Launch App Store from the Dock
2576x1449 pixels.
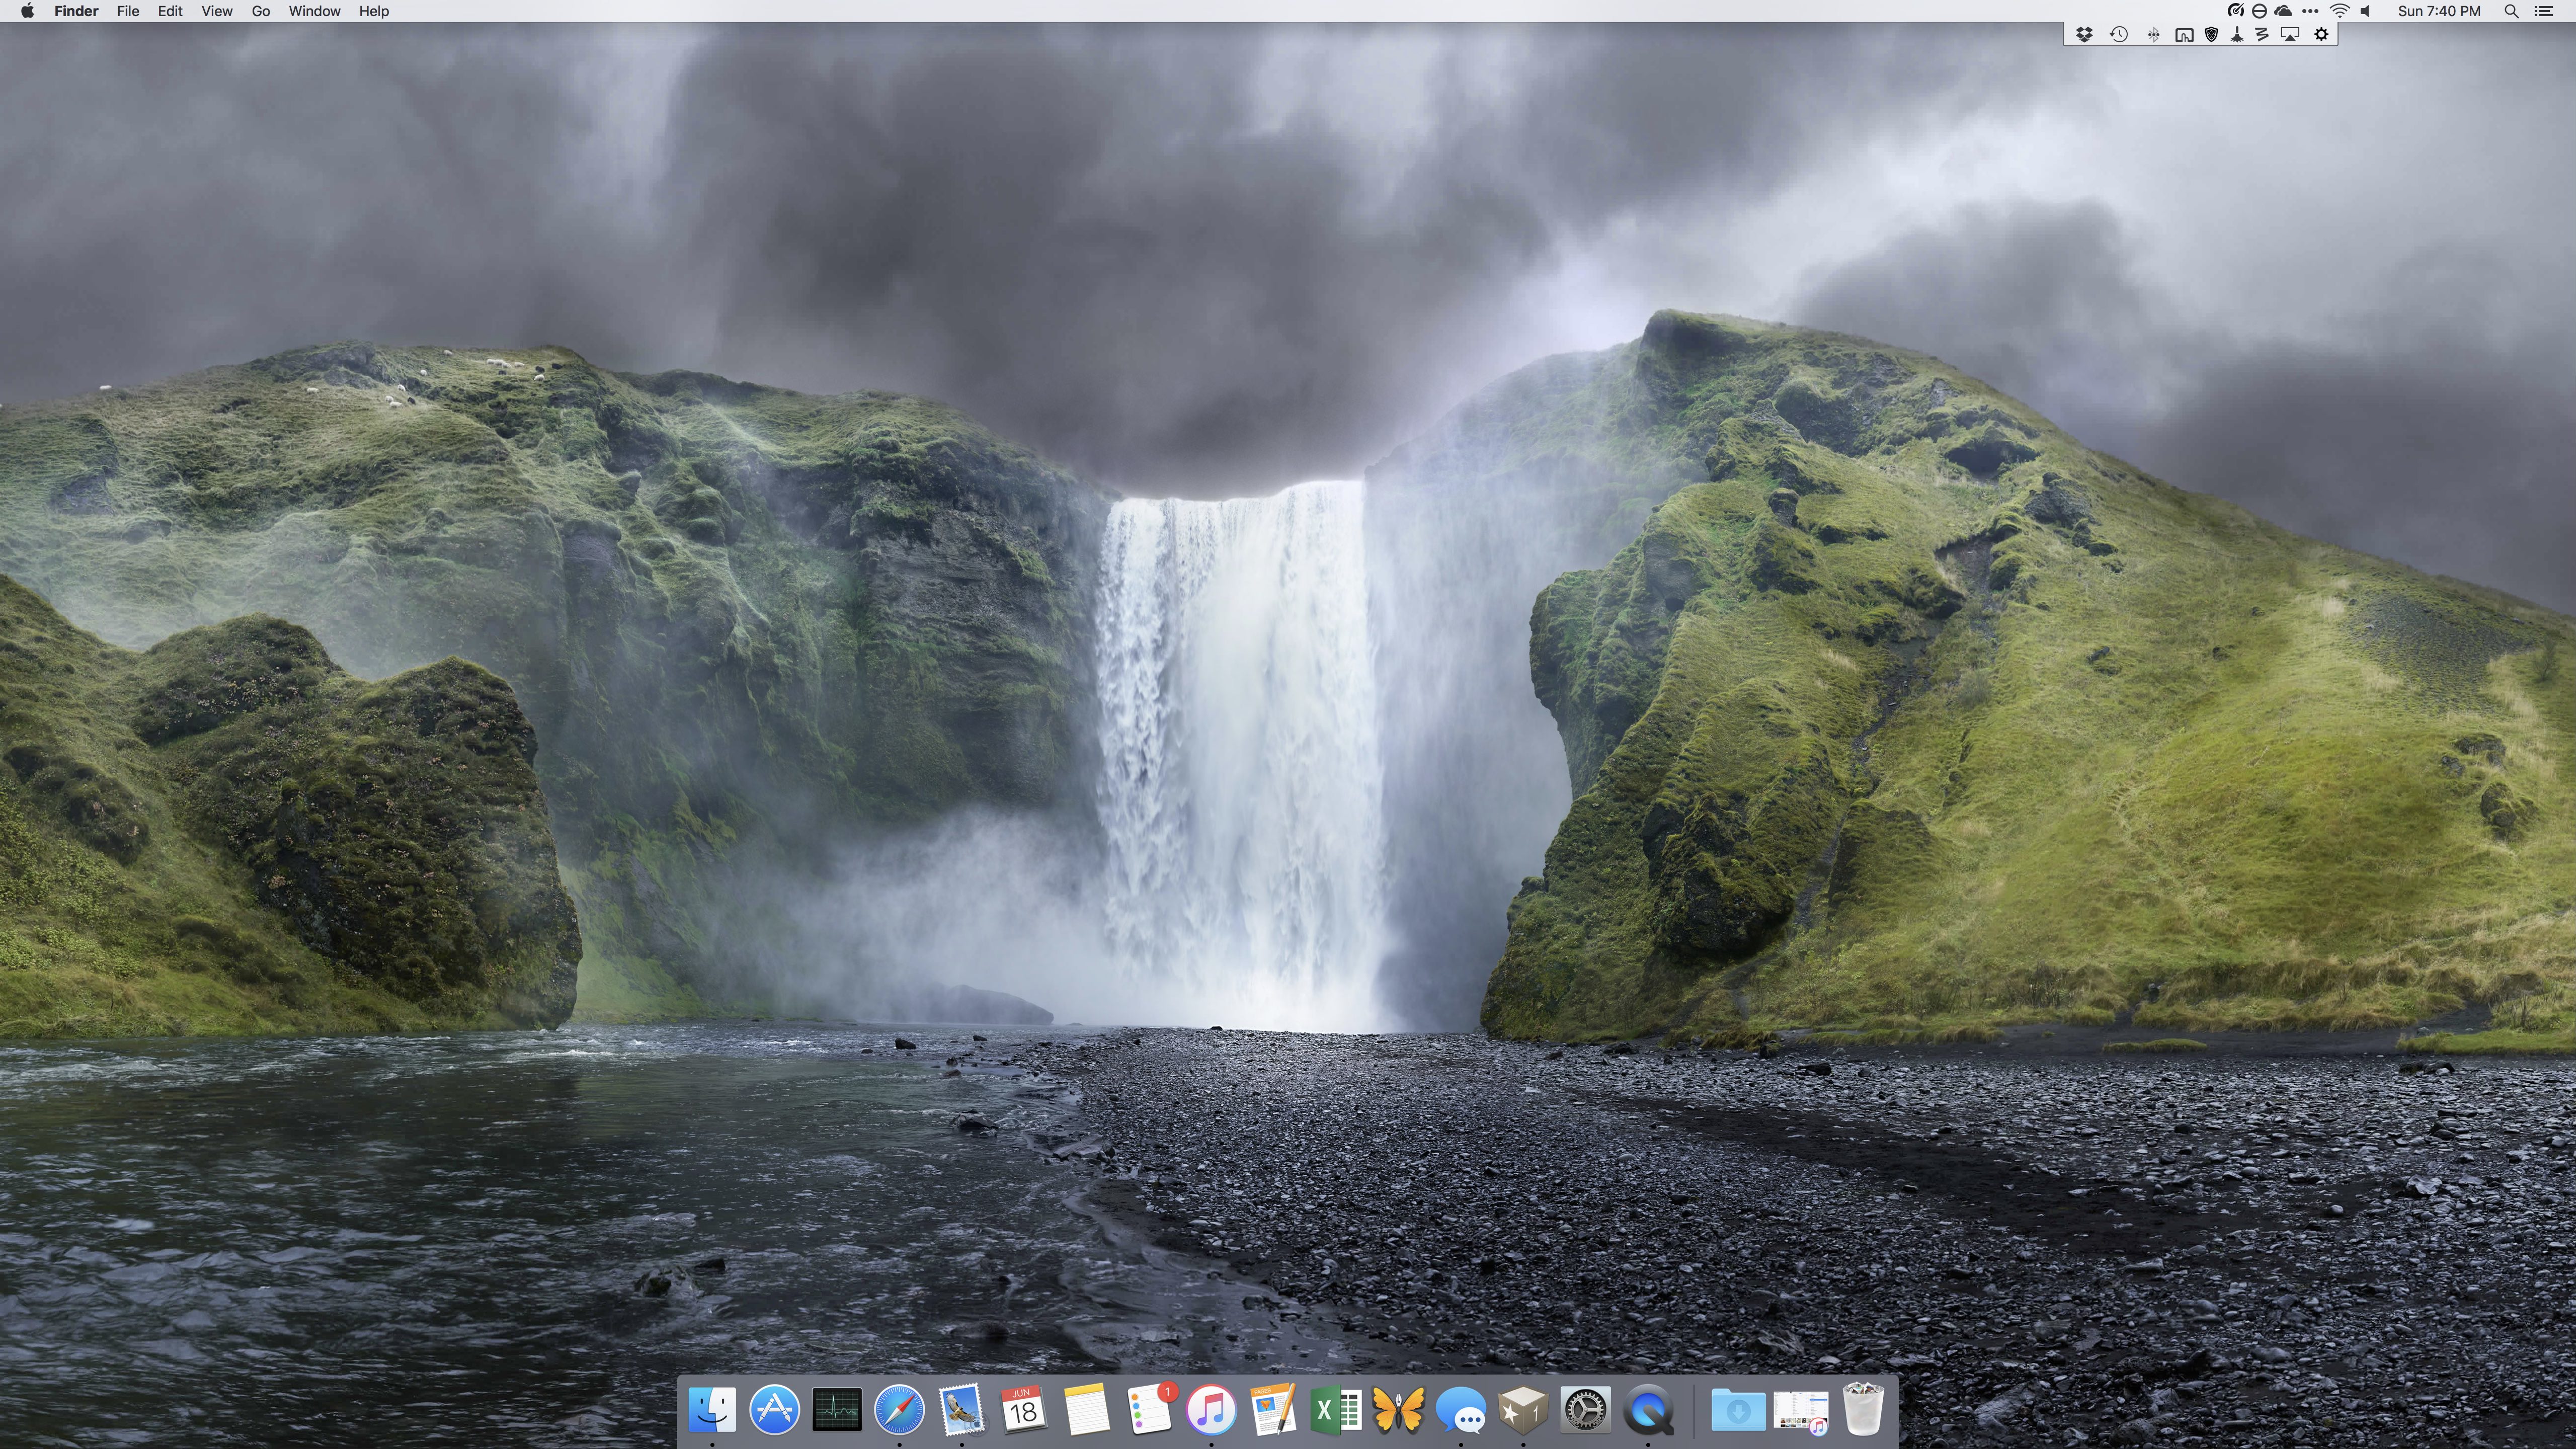774,1410
